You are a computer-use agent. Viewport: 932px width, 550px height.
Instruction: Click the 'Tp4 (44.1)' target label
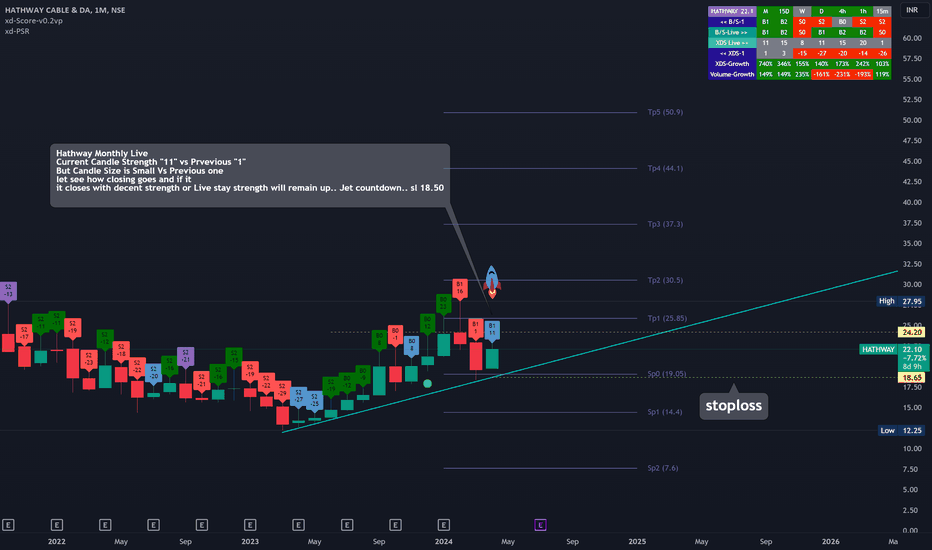(665, 168)
